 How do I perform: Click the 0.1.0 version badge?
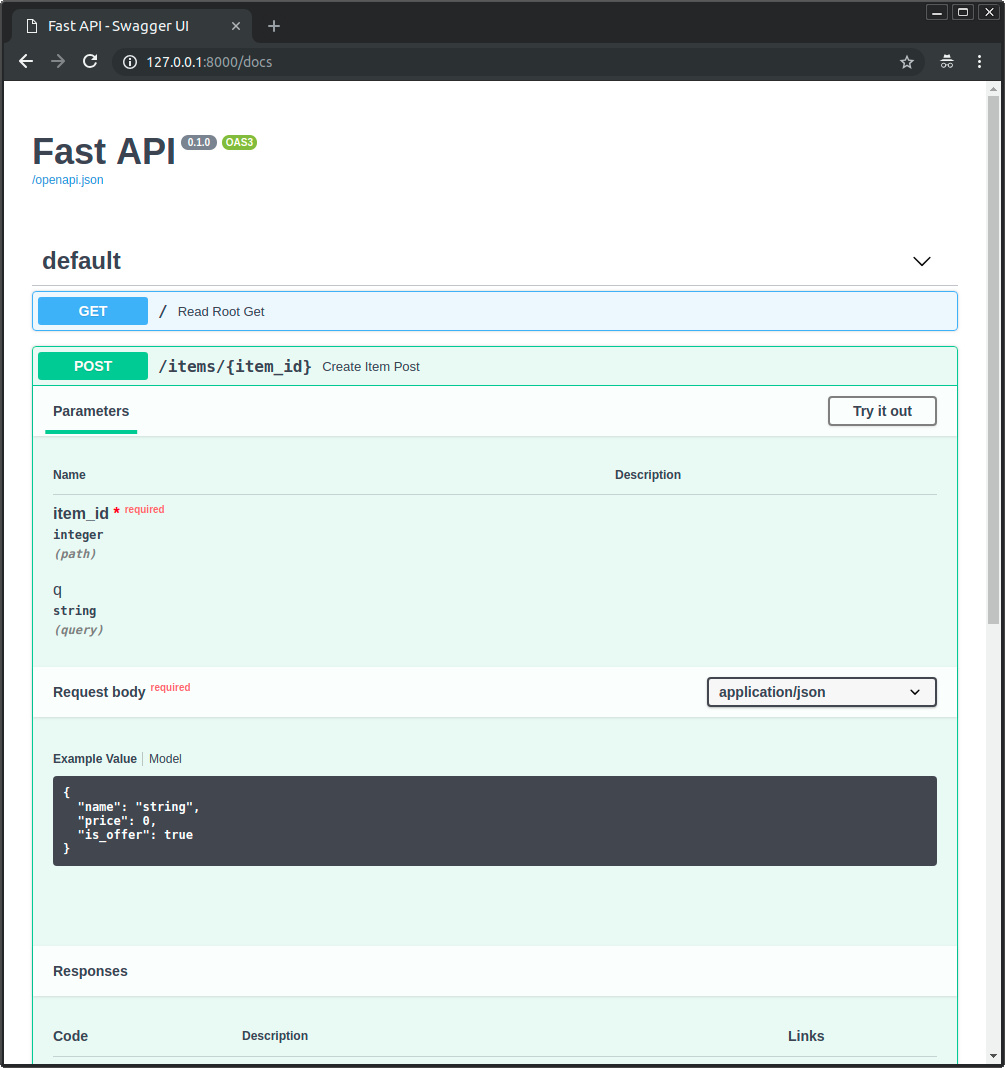coord(198,142)
